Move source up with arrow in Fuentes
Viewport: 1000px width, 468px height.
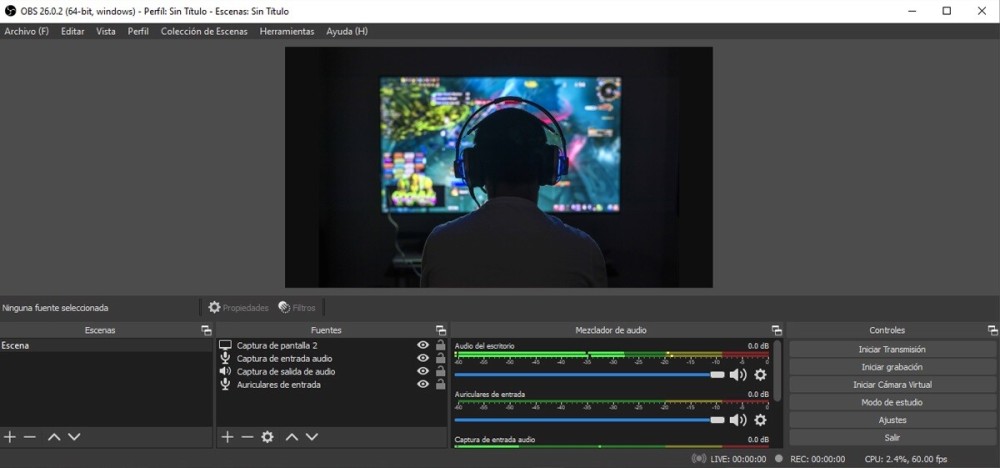(x=291, y=437)
